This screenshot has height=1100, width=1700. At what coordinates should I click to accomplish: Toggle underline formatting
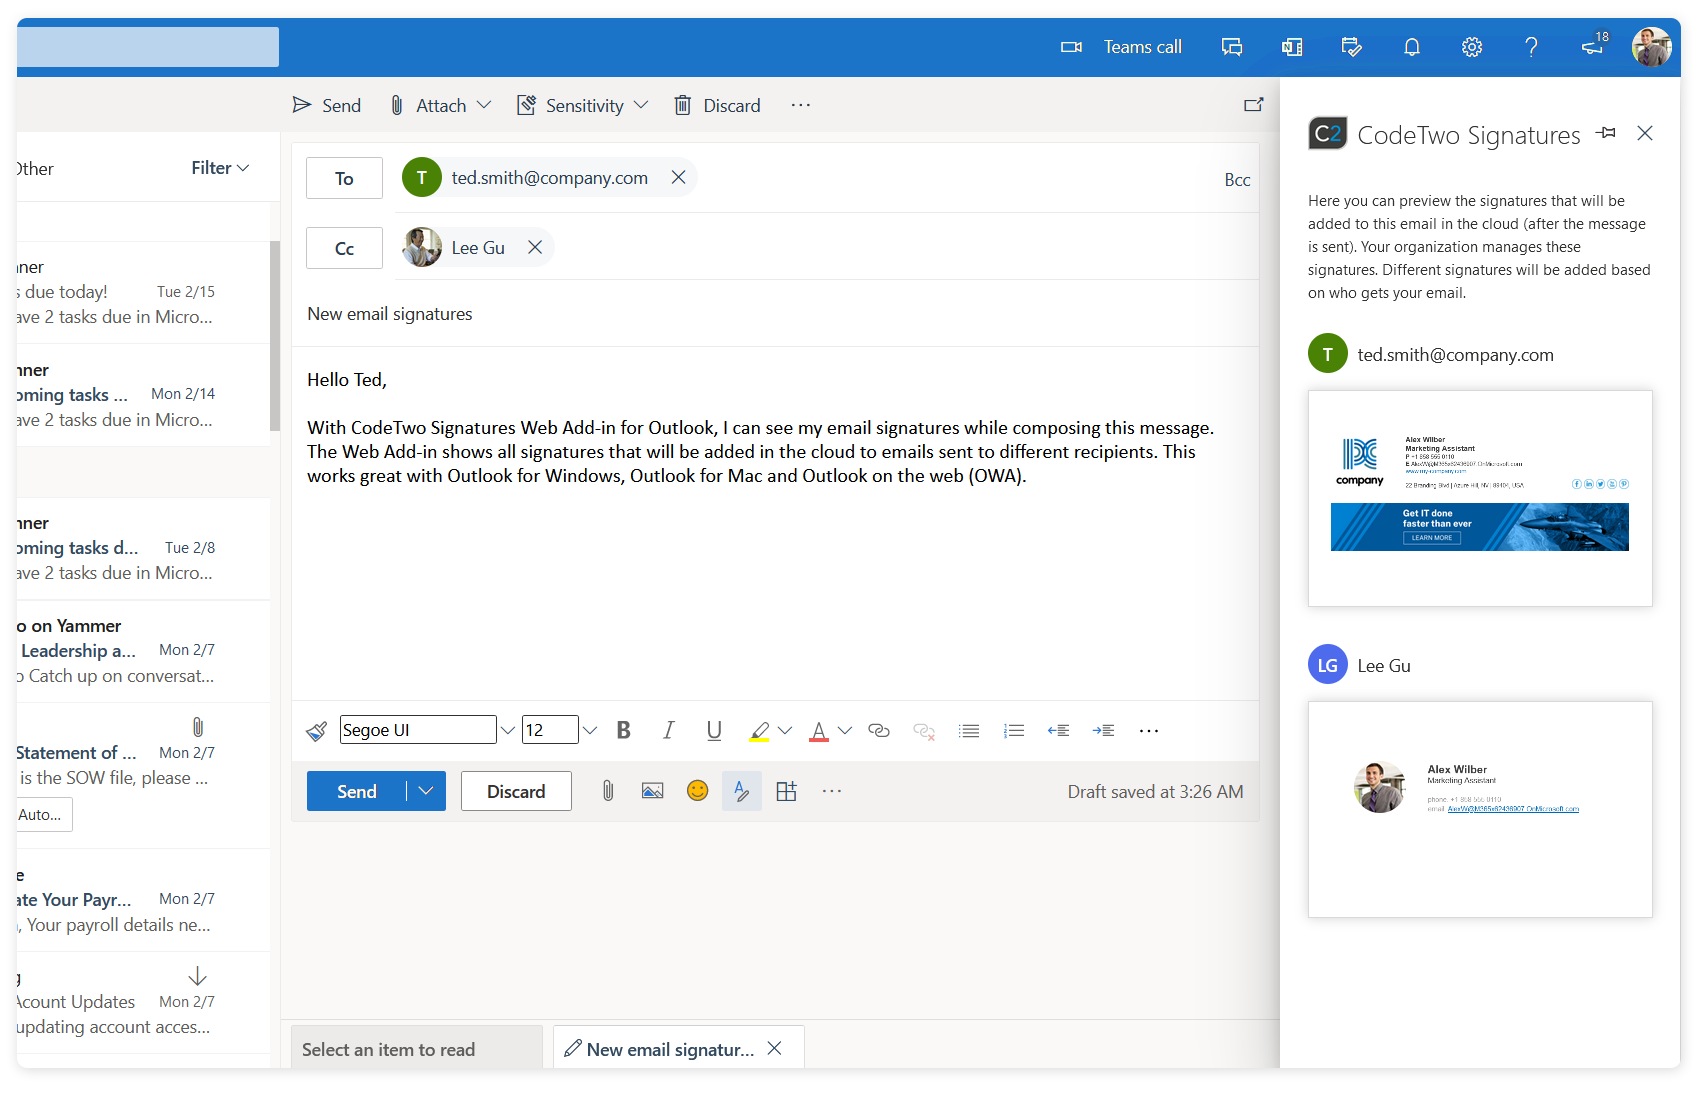(714, 730)
